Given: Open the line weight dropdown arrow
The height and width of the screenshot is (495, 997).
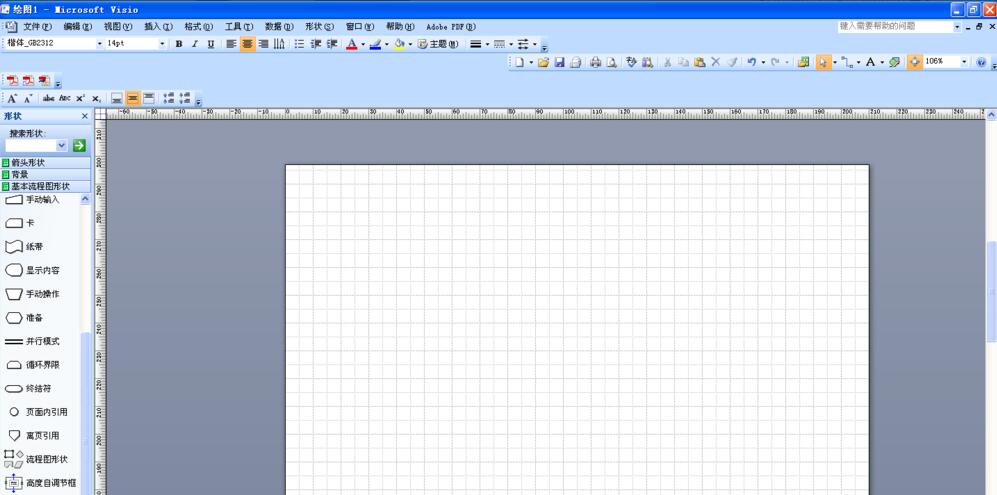Looking at the screenshot, I should coord(487,45).
